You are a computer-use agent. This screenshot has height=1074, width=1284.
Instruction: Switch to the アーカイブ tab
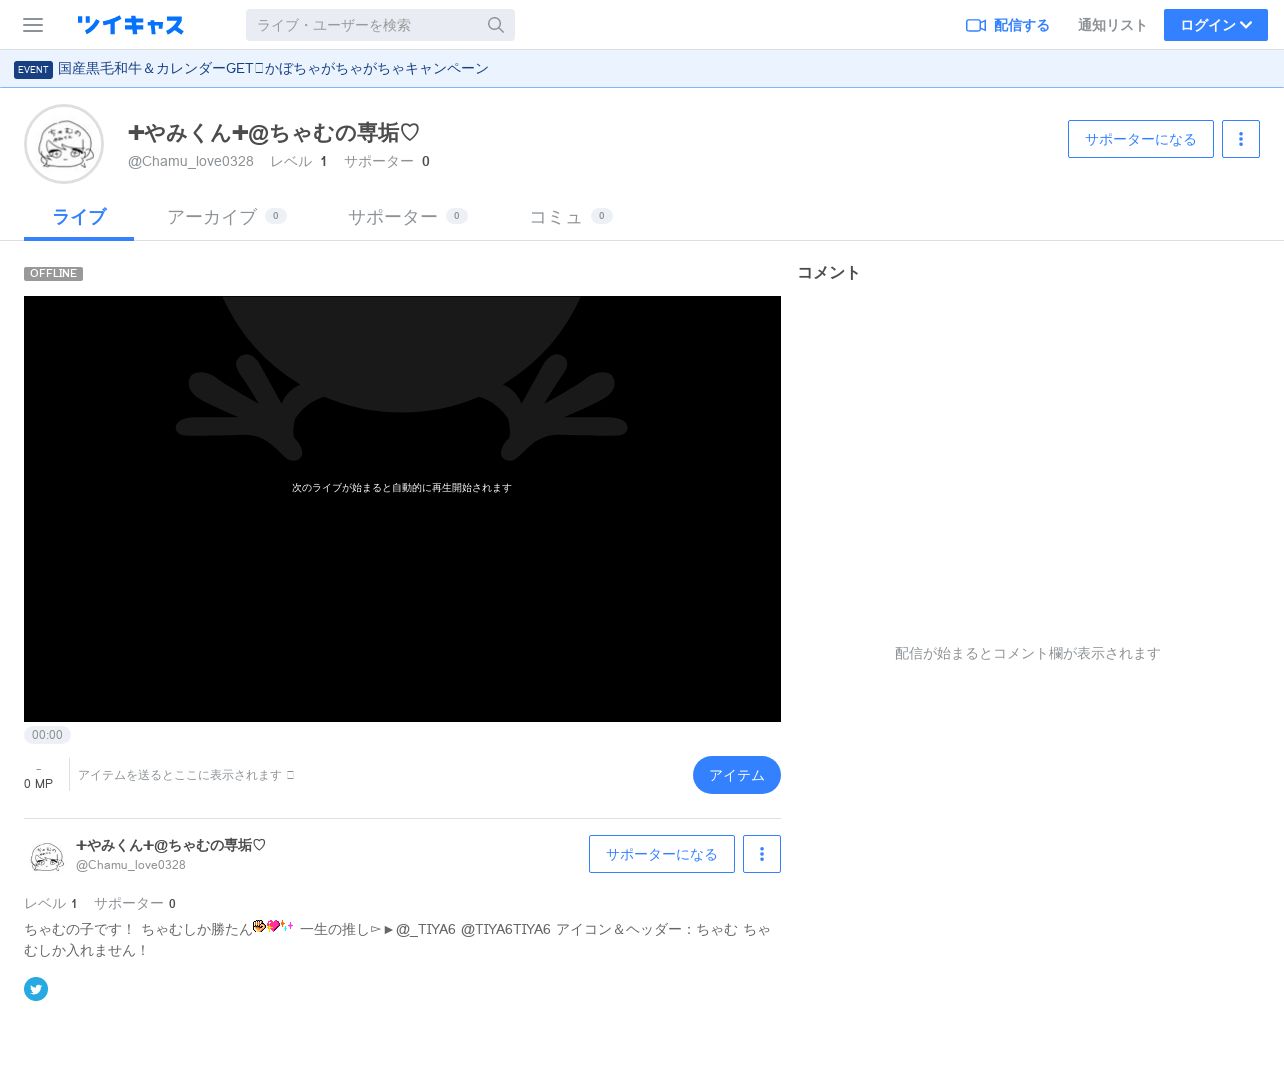(x=227, y=217)
